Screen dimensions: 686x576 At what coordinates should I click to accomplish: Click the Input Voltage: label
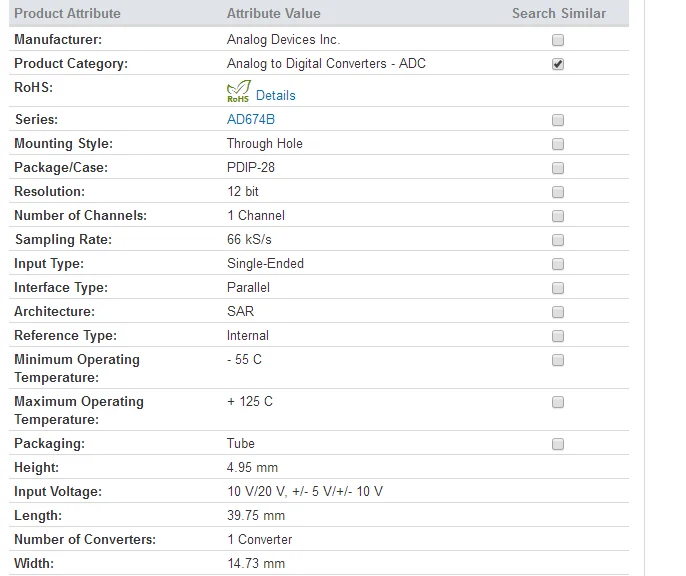coord(58,492)
